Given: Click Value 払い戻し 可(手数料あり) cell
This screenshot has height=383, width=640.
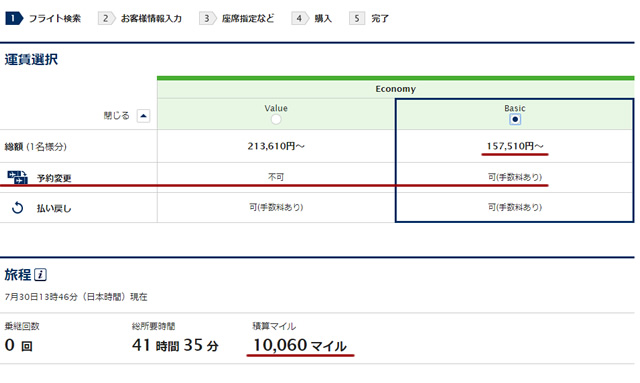Looking at the screenshot, I should tap(276, 207).
